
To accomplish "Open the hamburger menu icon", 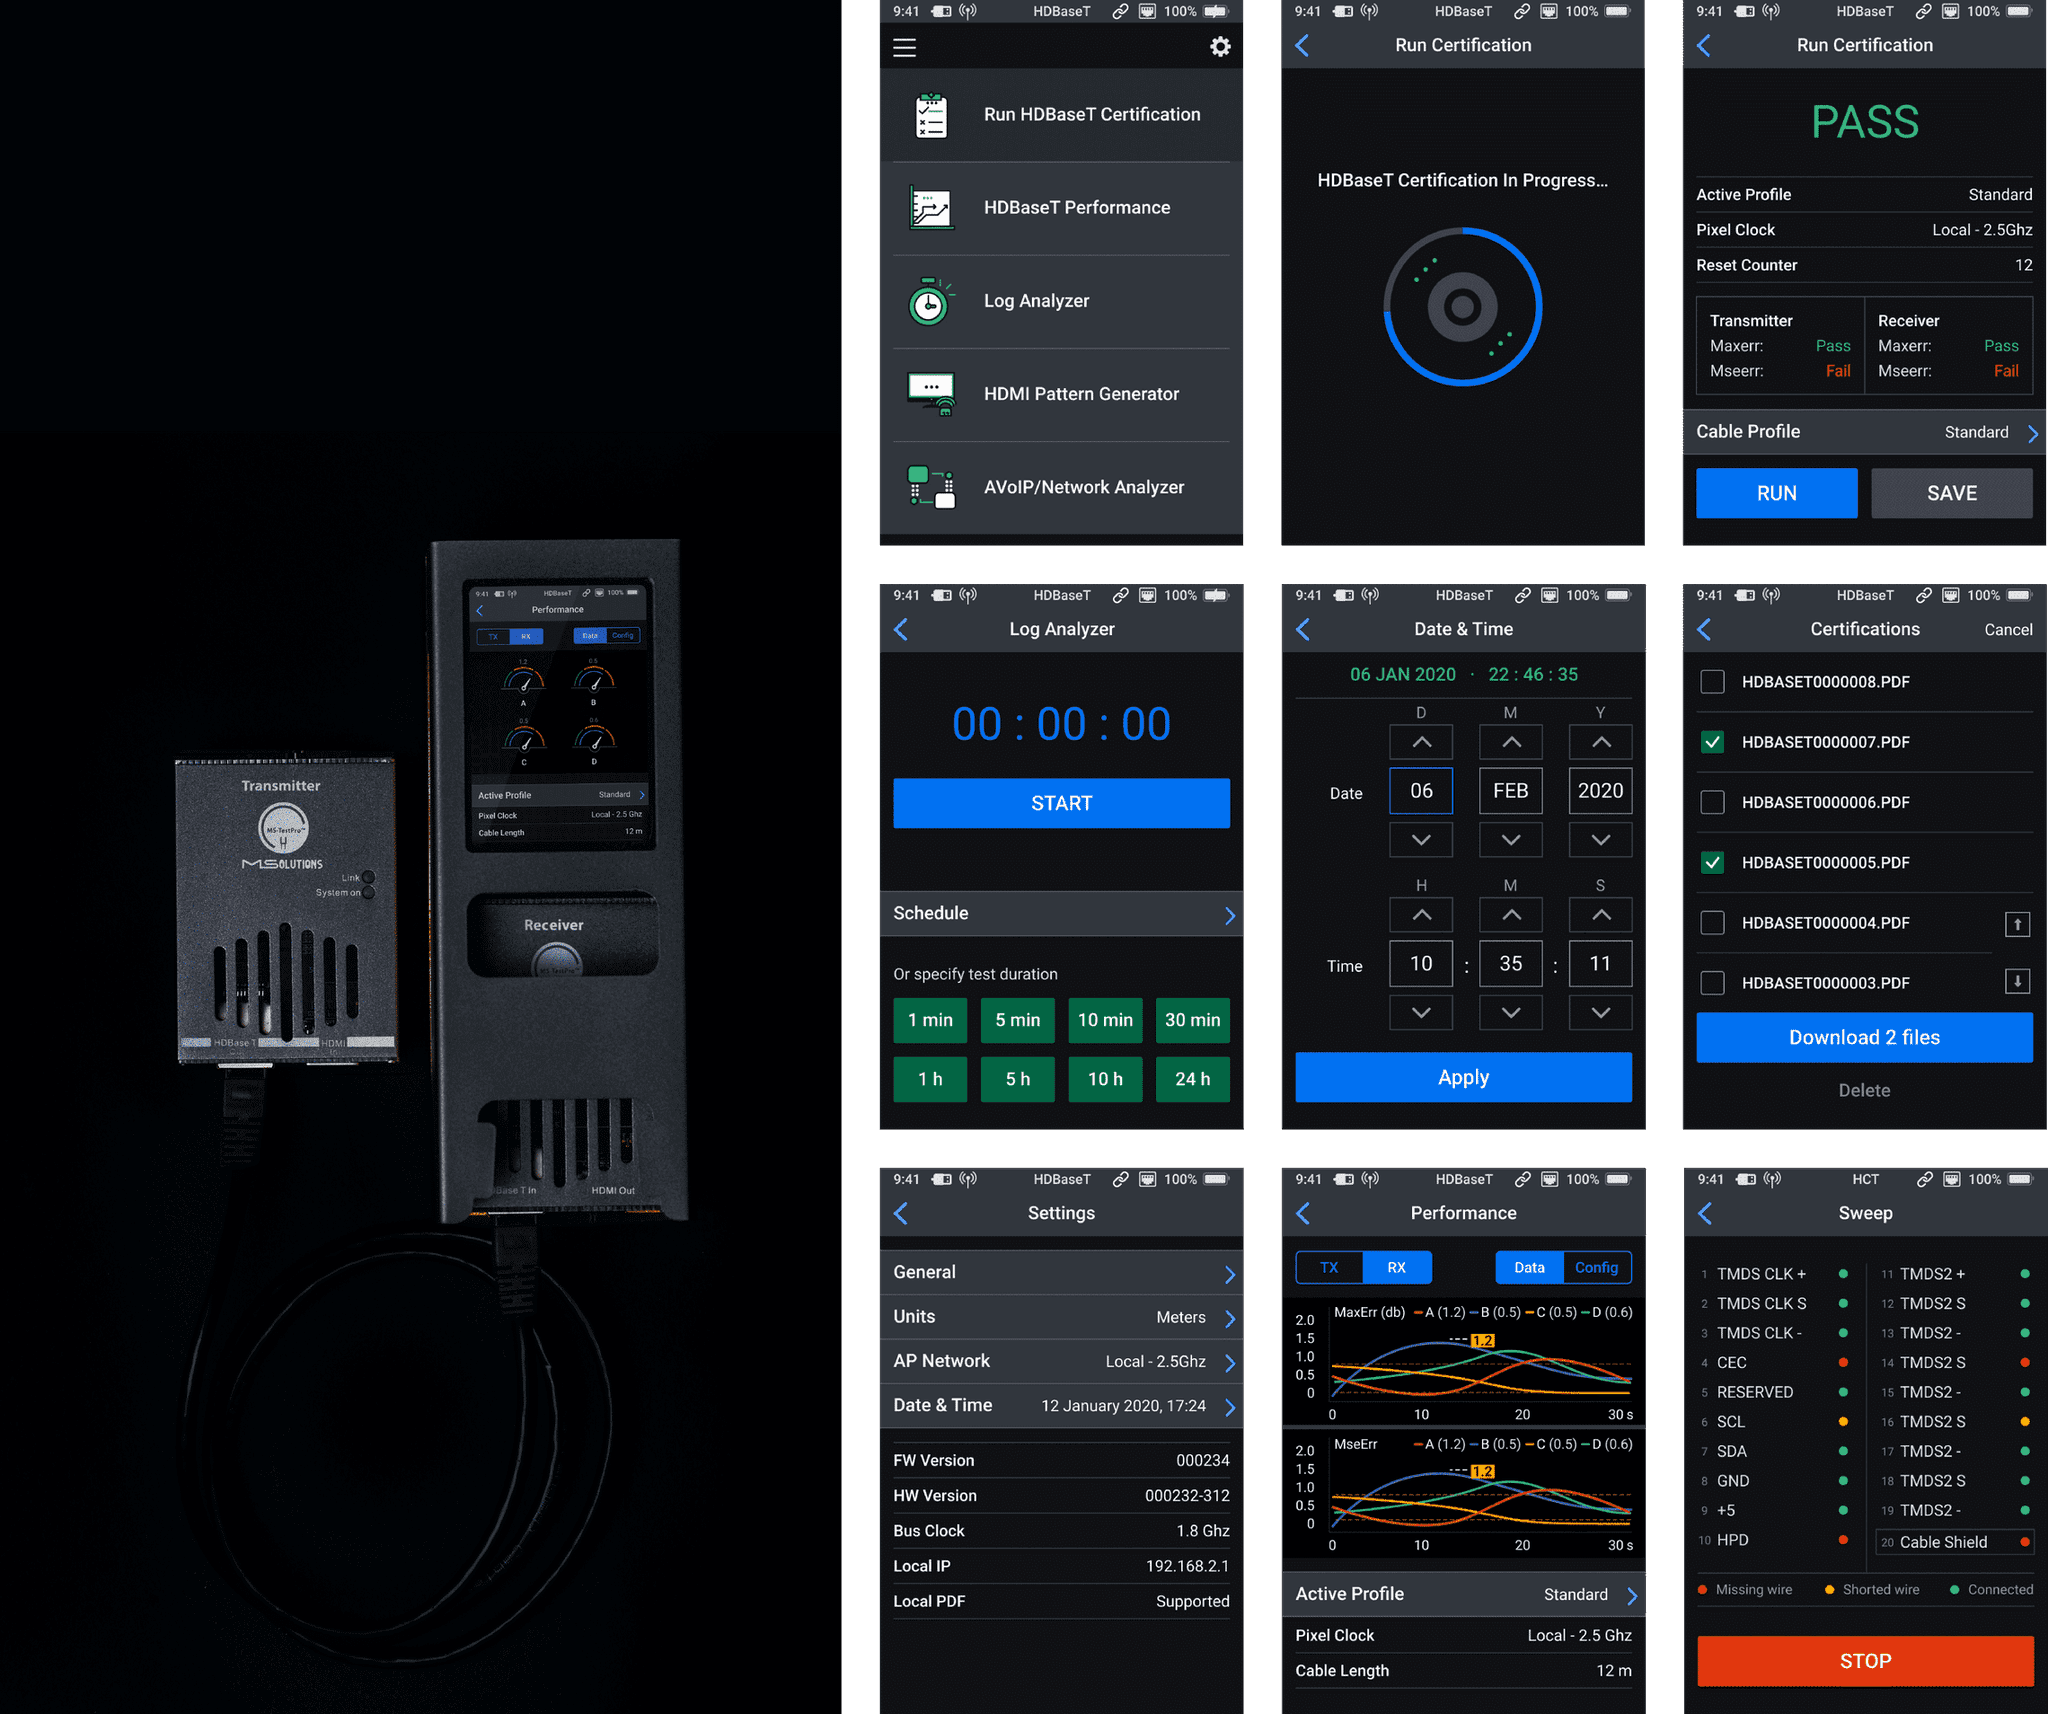I will (x=904, y=47).
